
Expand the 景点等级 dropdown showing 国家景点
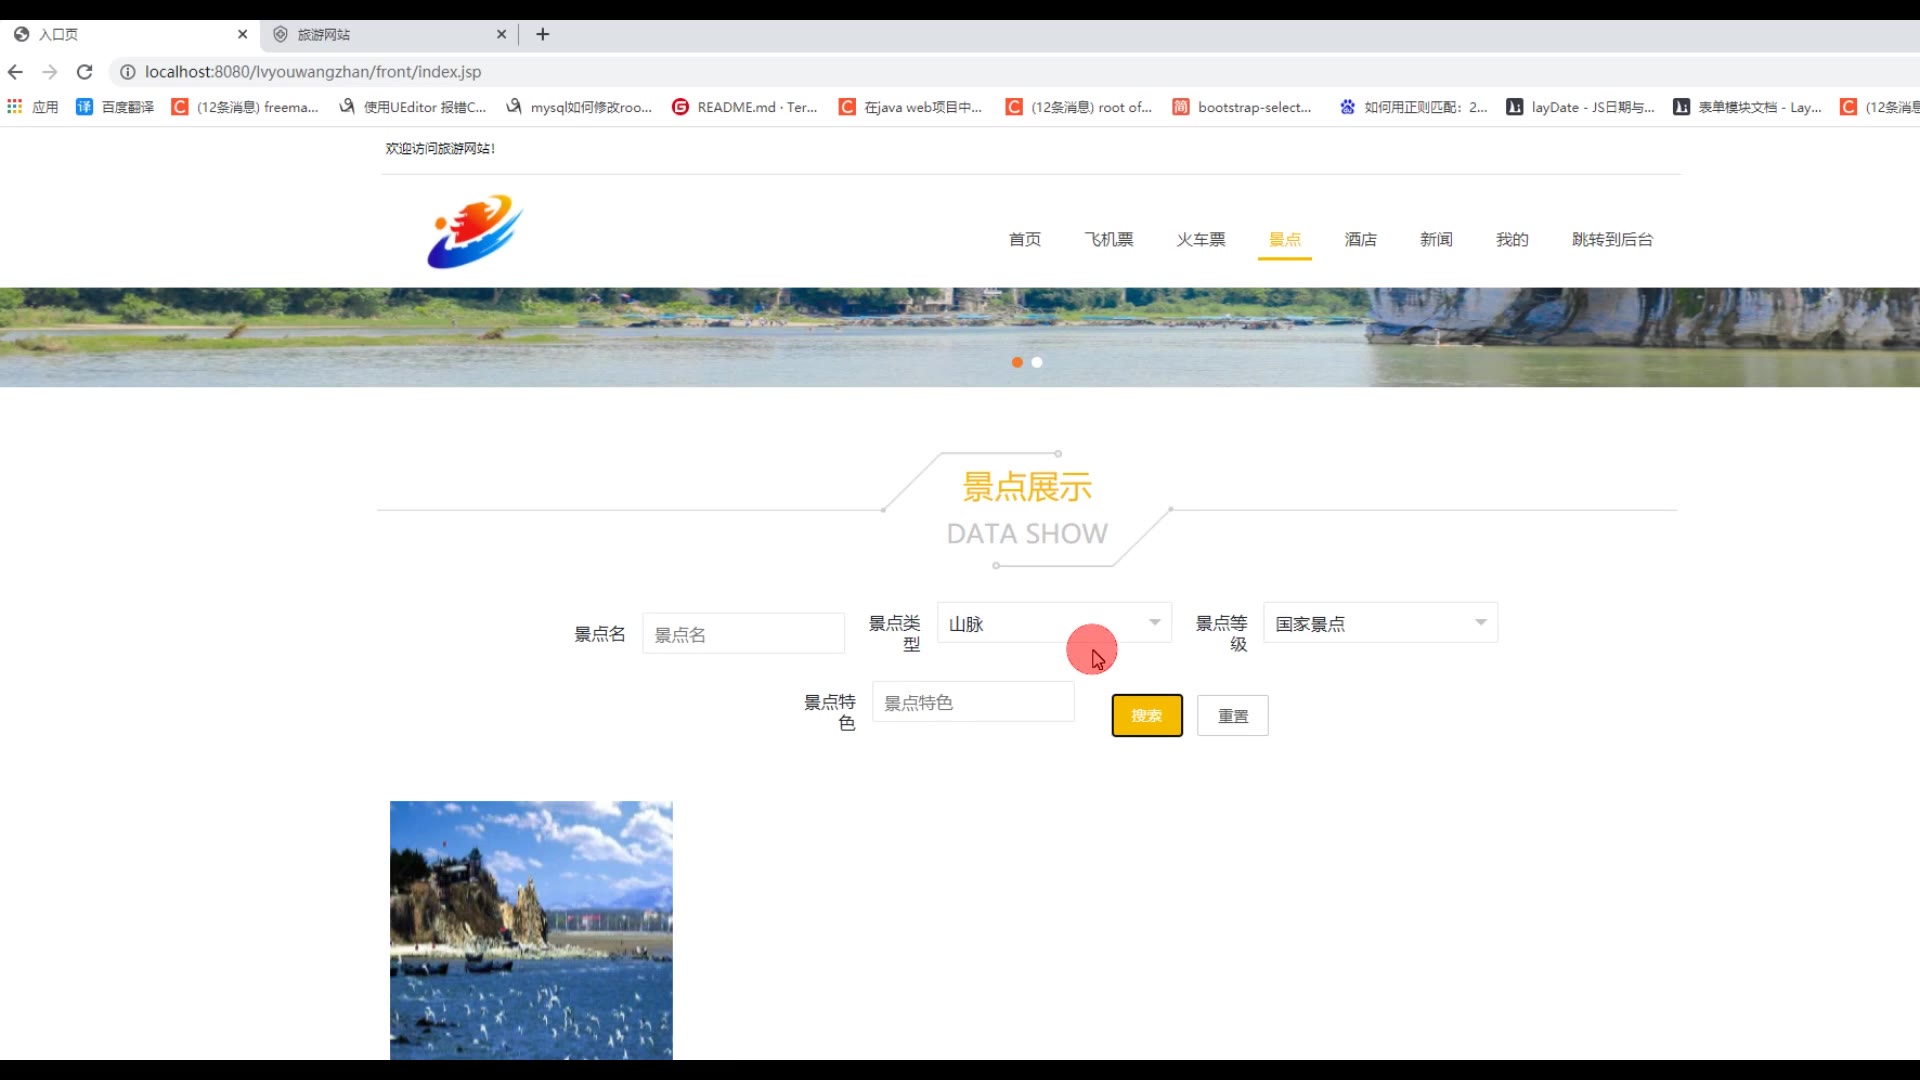point(1380,623)
